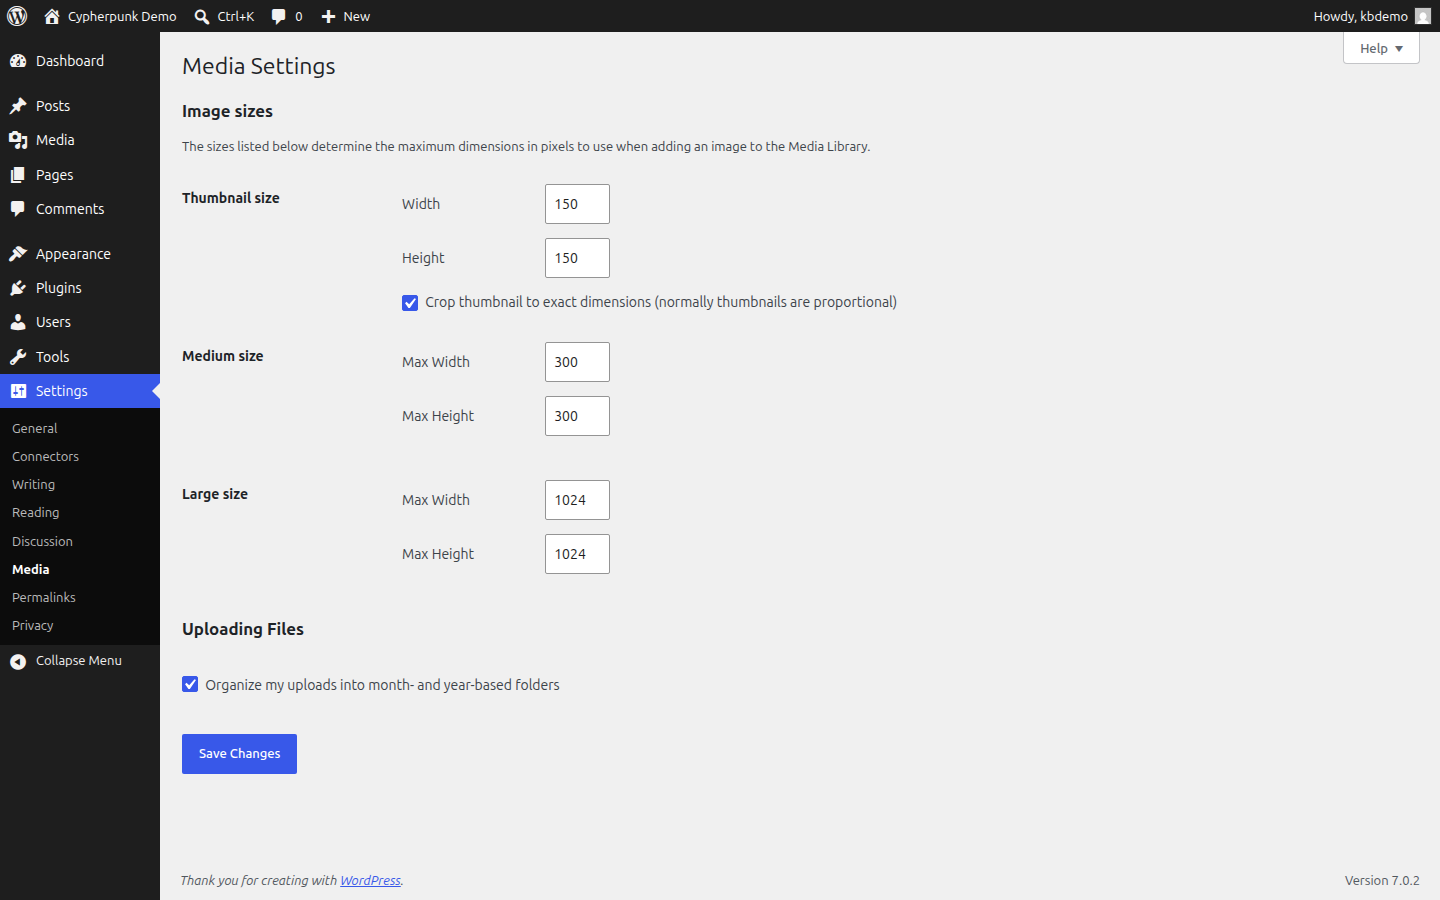Screen dimensions: 1440x900
Task: Open the Howdy, kbdemo account menu
Action: pos(1372,16)
